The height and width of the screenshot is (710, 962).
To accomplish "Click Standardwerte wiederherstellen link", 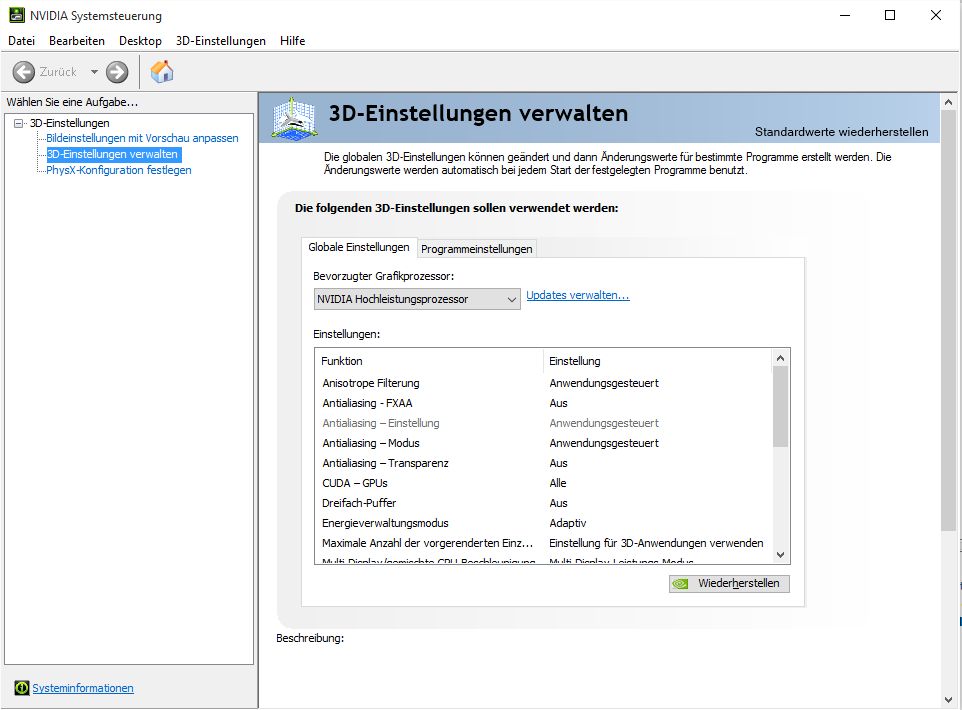I will (841, 132).
